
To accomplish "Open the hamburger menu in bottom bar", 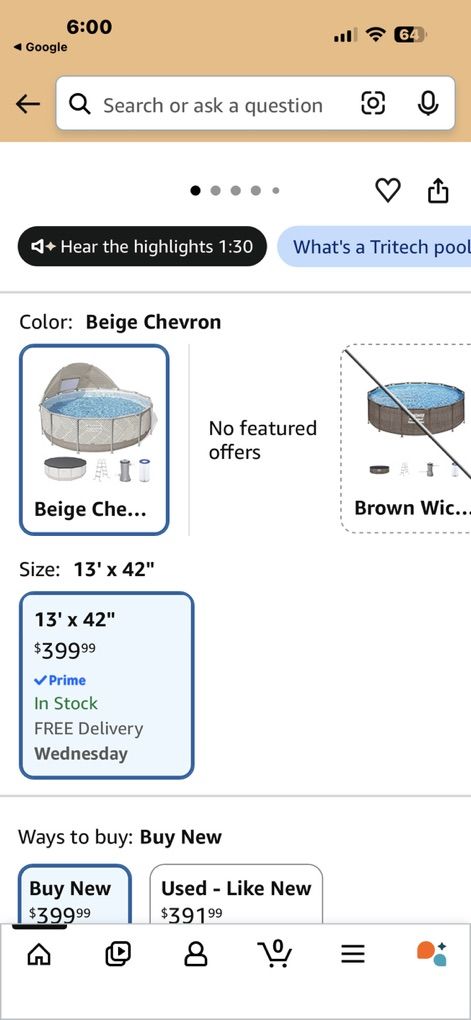I will click(353, 954).
